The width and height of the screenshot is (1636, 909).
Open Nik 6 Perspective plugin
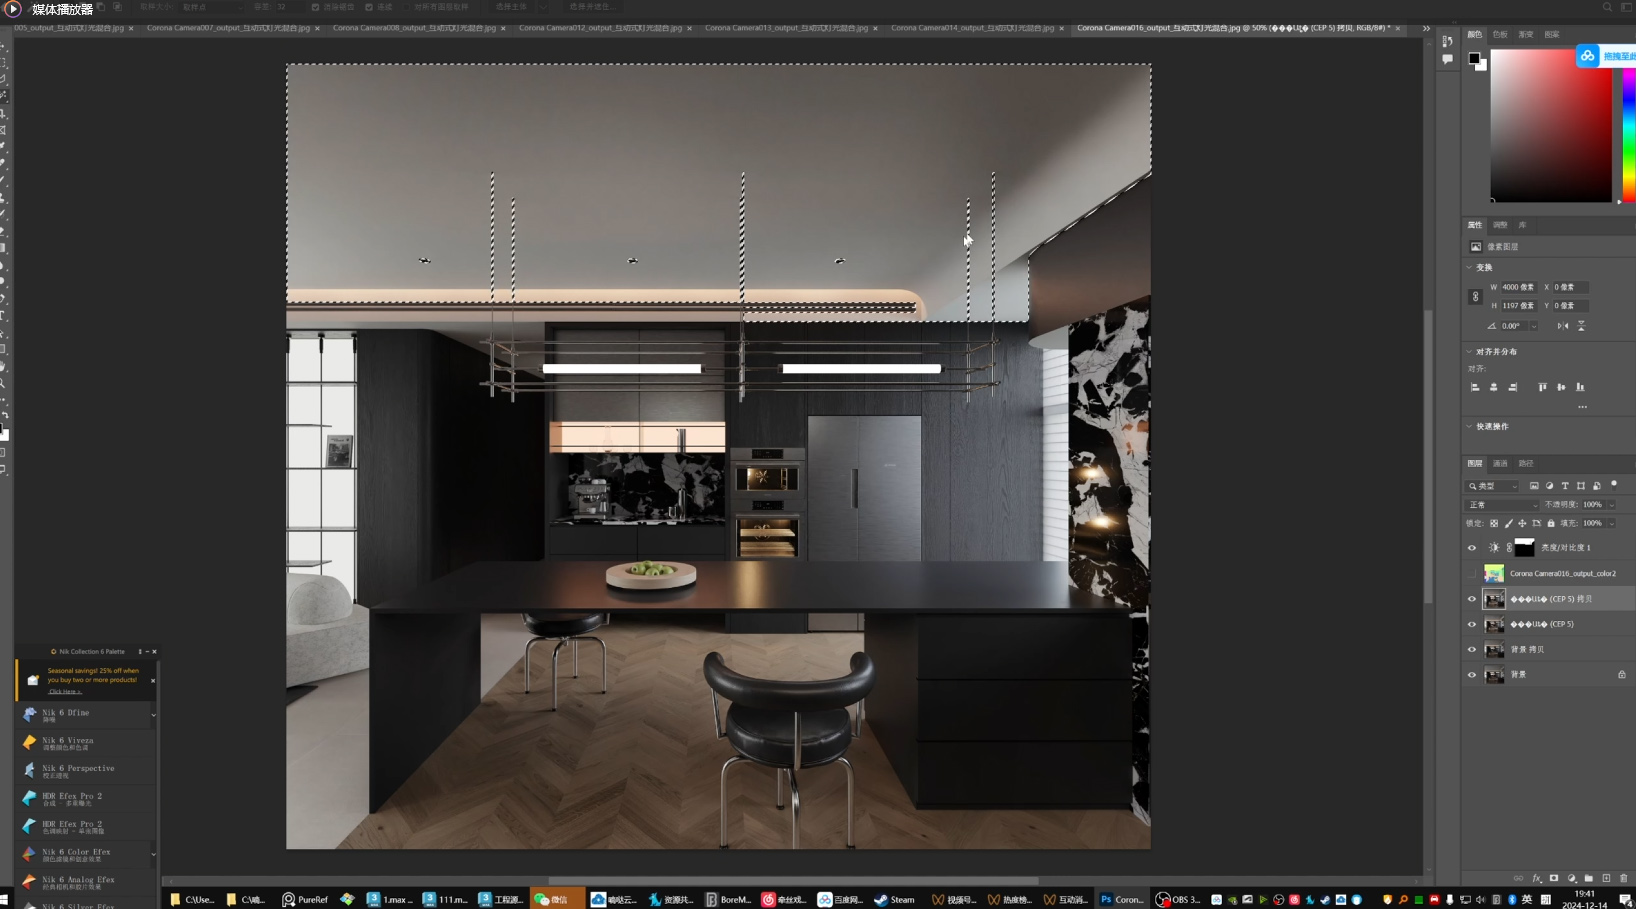tap(85, 771)
